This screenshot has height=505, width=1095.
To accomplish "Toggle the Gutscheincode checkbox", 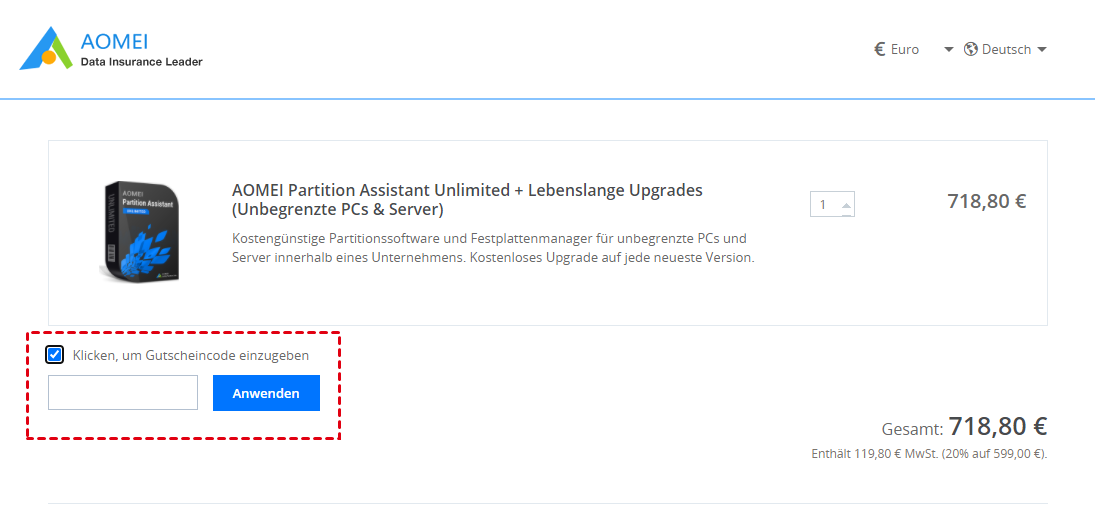I will pos(54,355).
